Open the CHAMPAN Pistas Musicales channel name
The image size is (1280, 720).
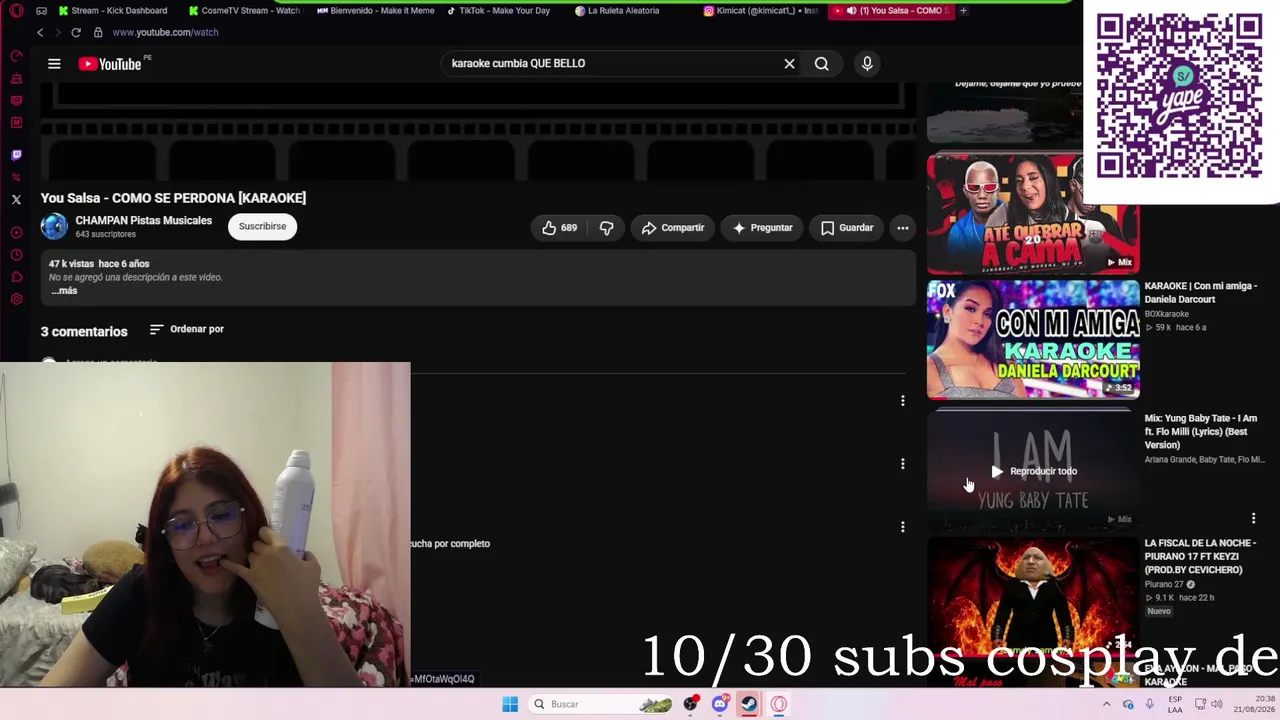[143, 221]
